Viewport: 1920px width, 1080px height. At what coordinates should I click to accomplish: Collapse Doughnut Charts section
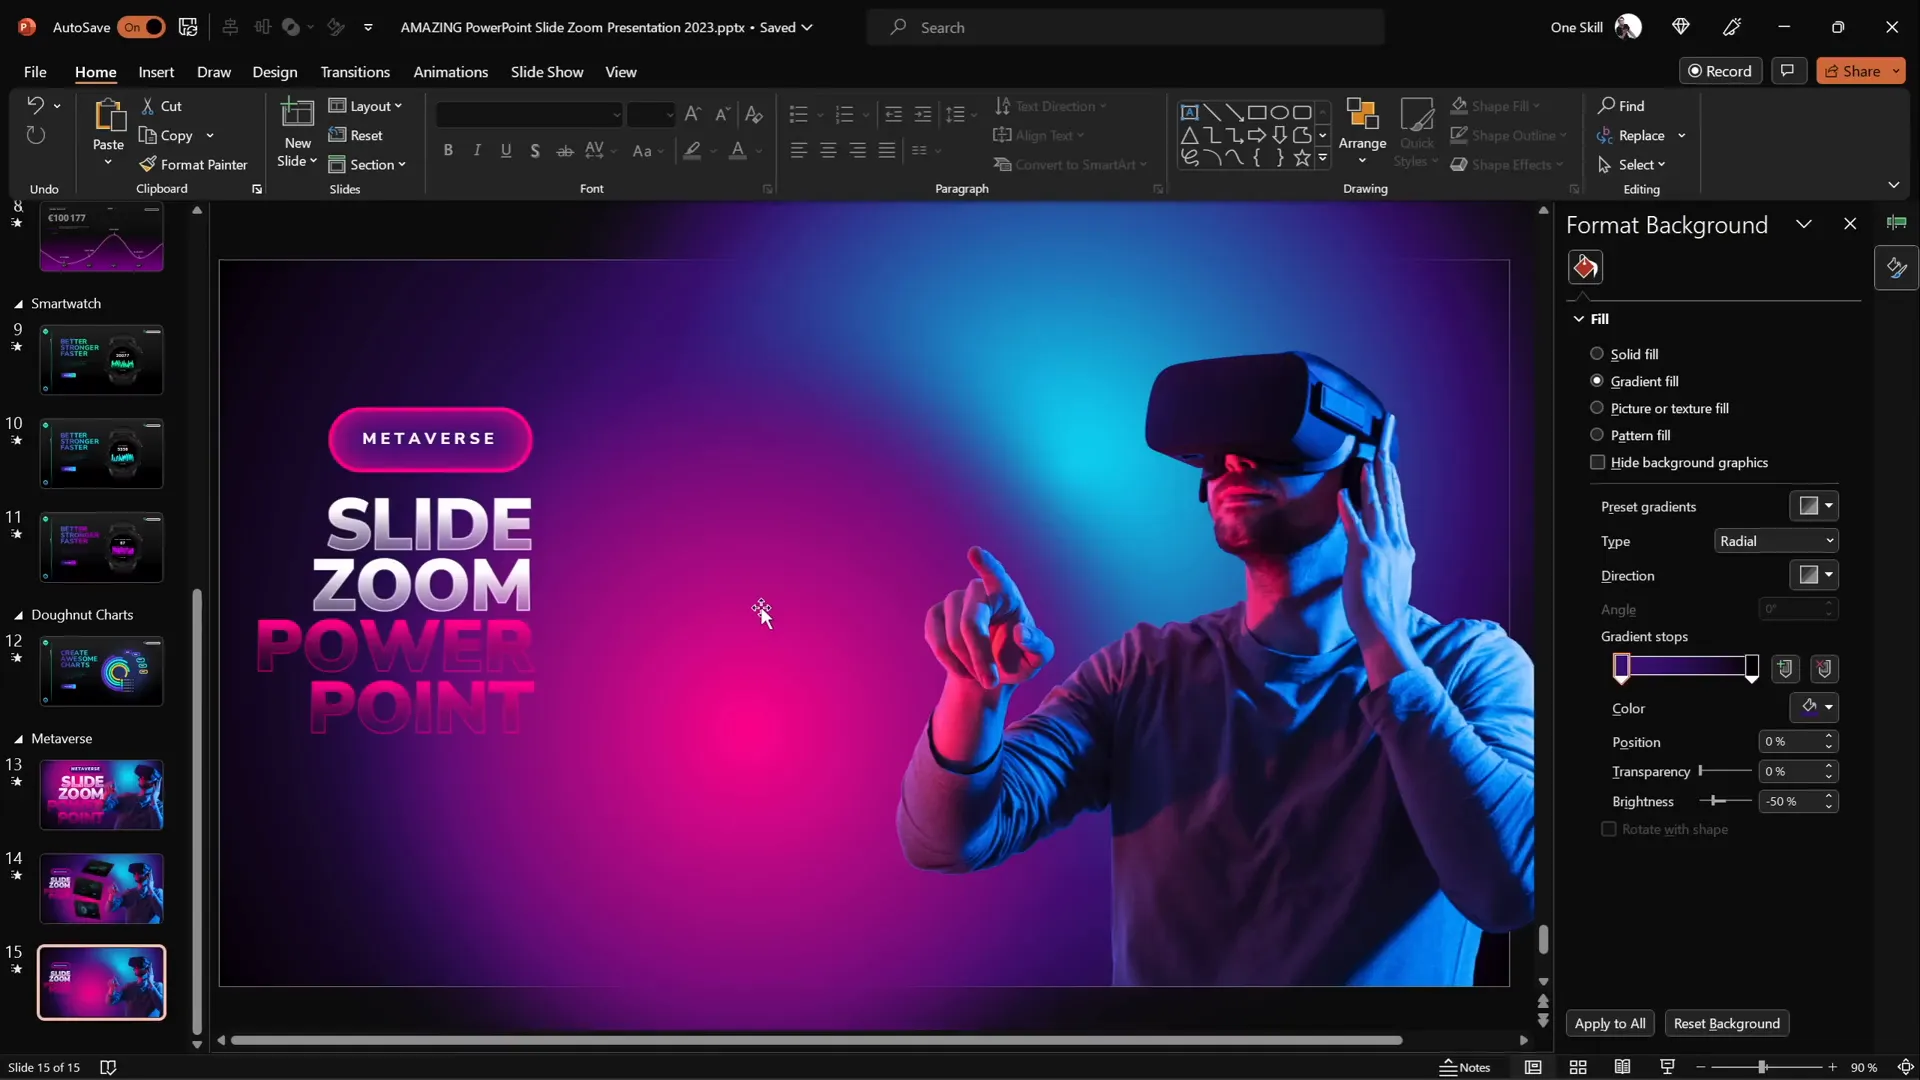(18, 615)
